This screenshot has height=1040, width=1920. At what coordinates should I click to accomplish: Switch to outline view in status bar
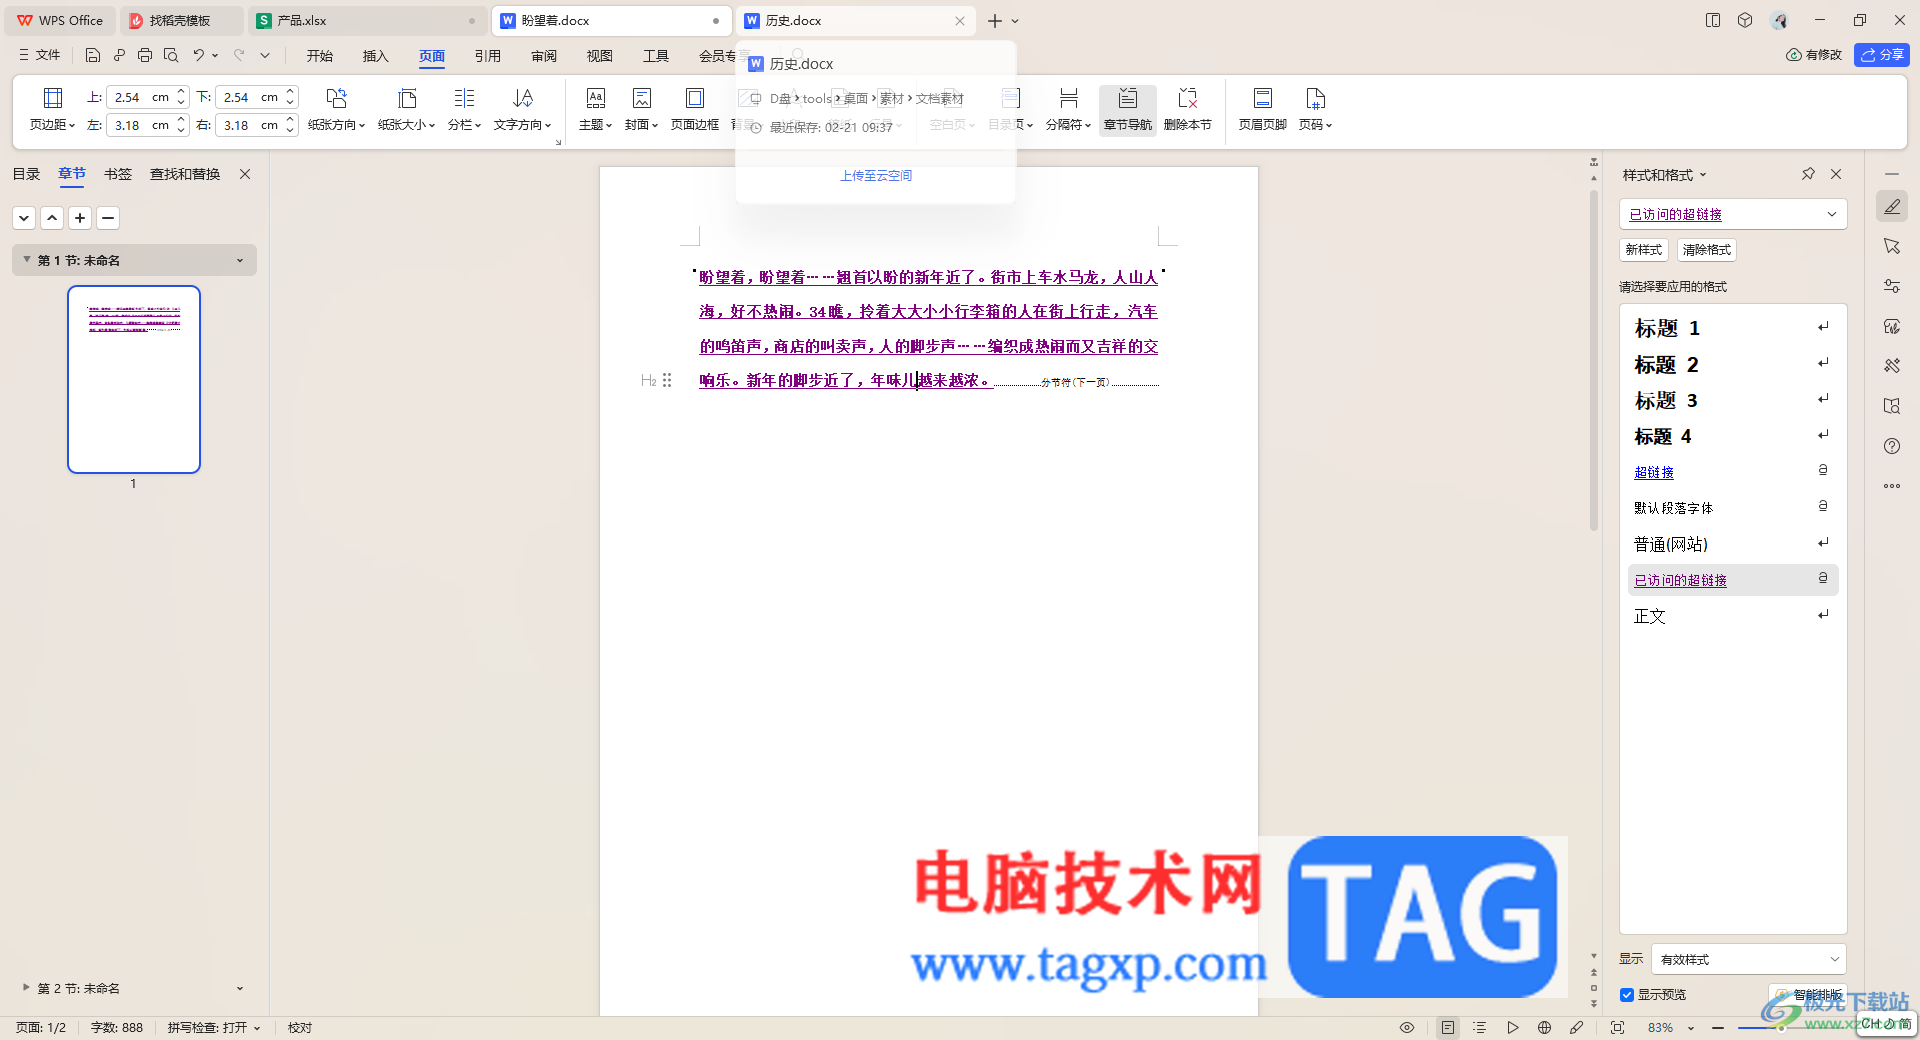1480,1027
